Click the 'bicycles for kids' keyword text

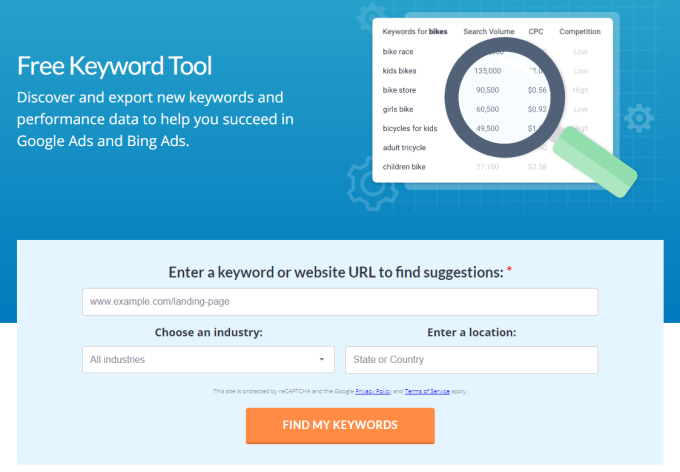click(410, 128)
